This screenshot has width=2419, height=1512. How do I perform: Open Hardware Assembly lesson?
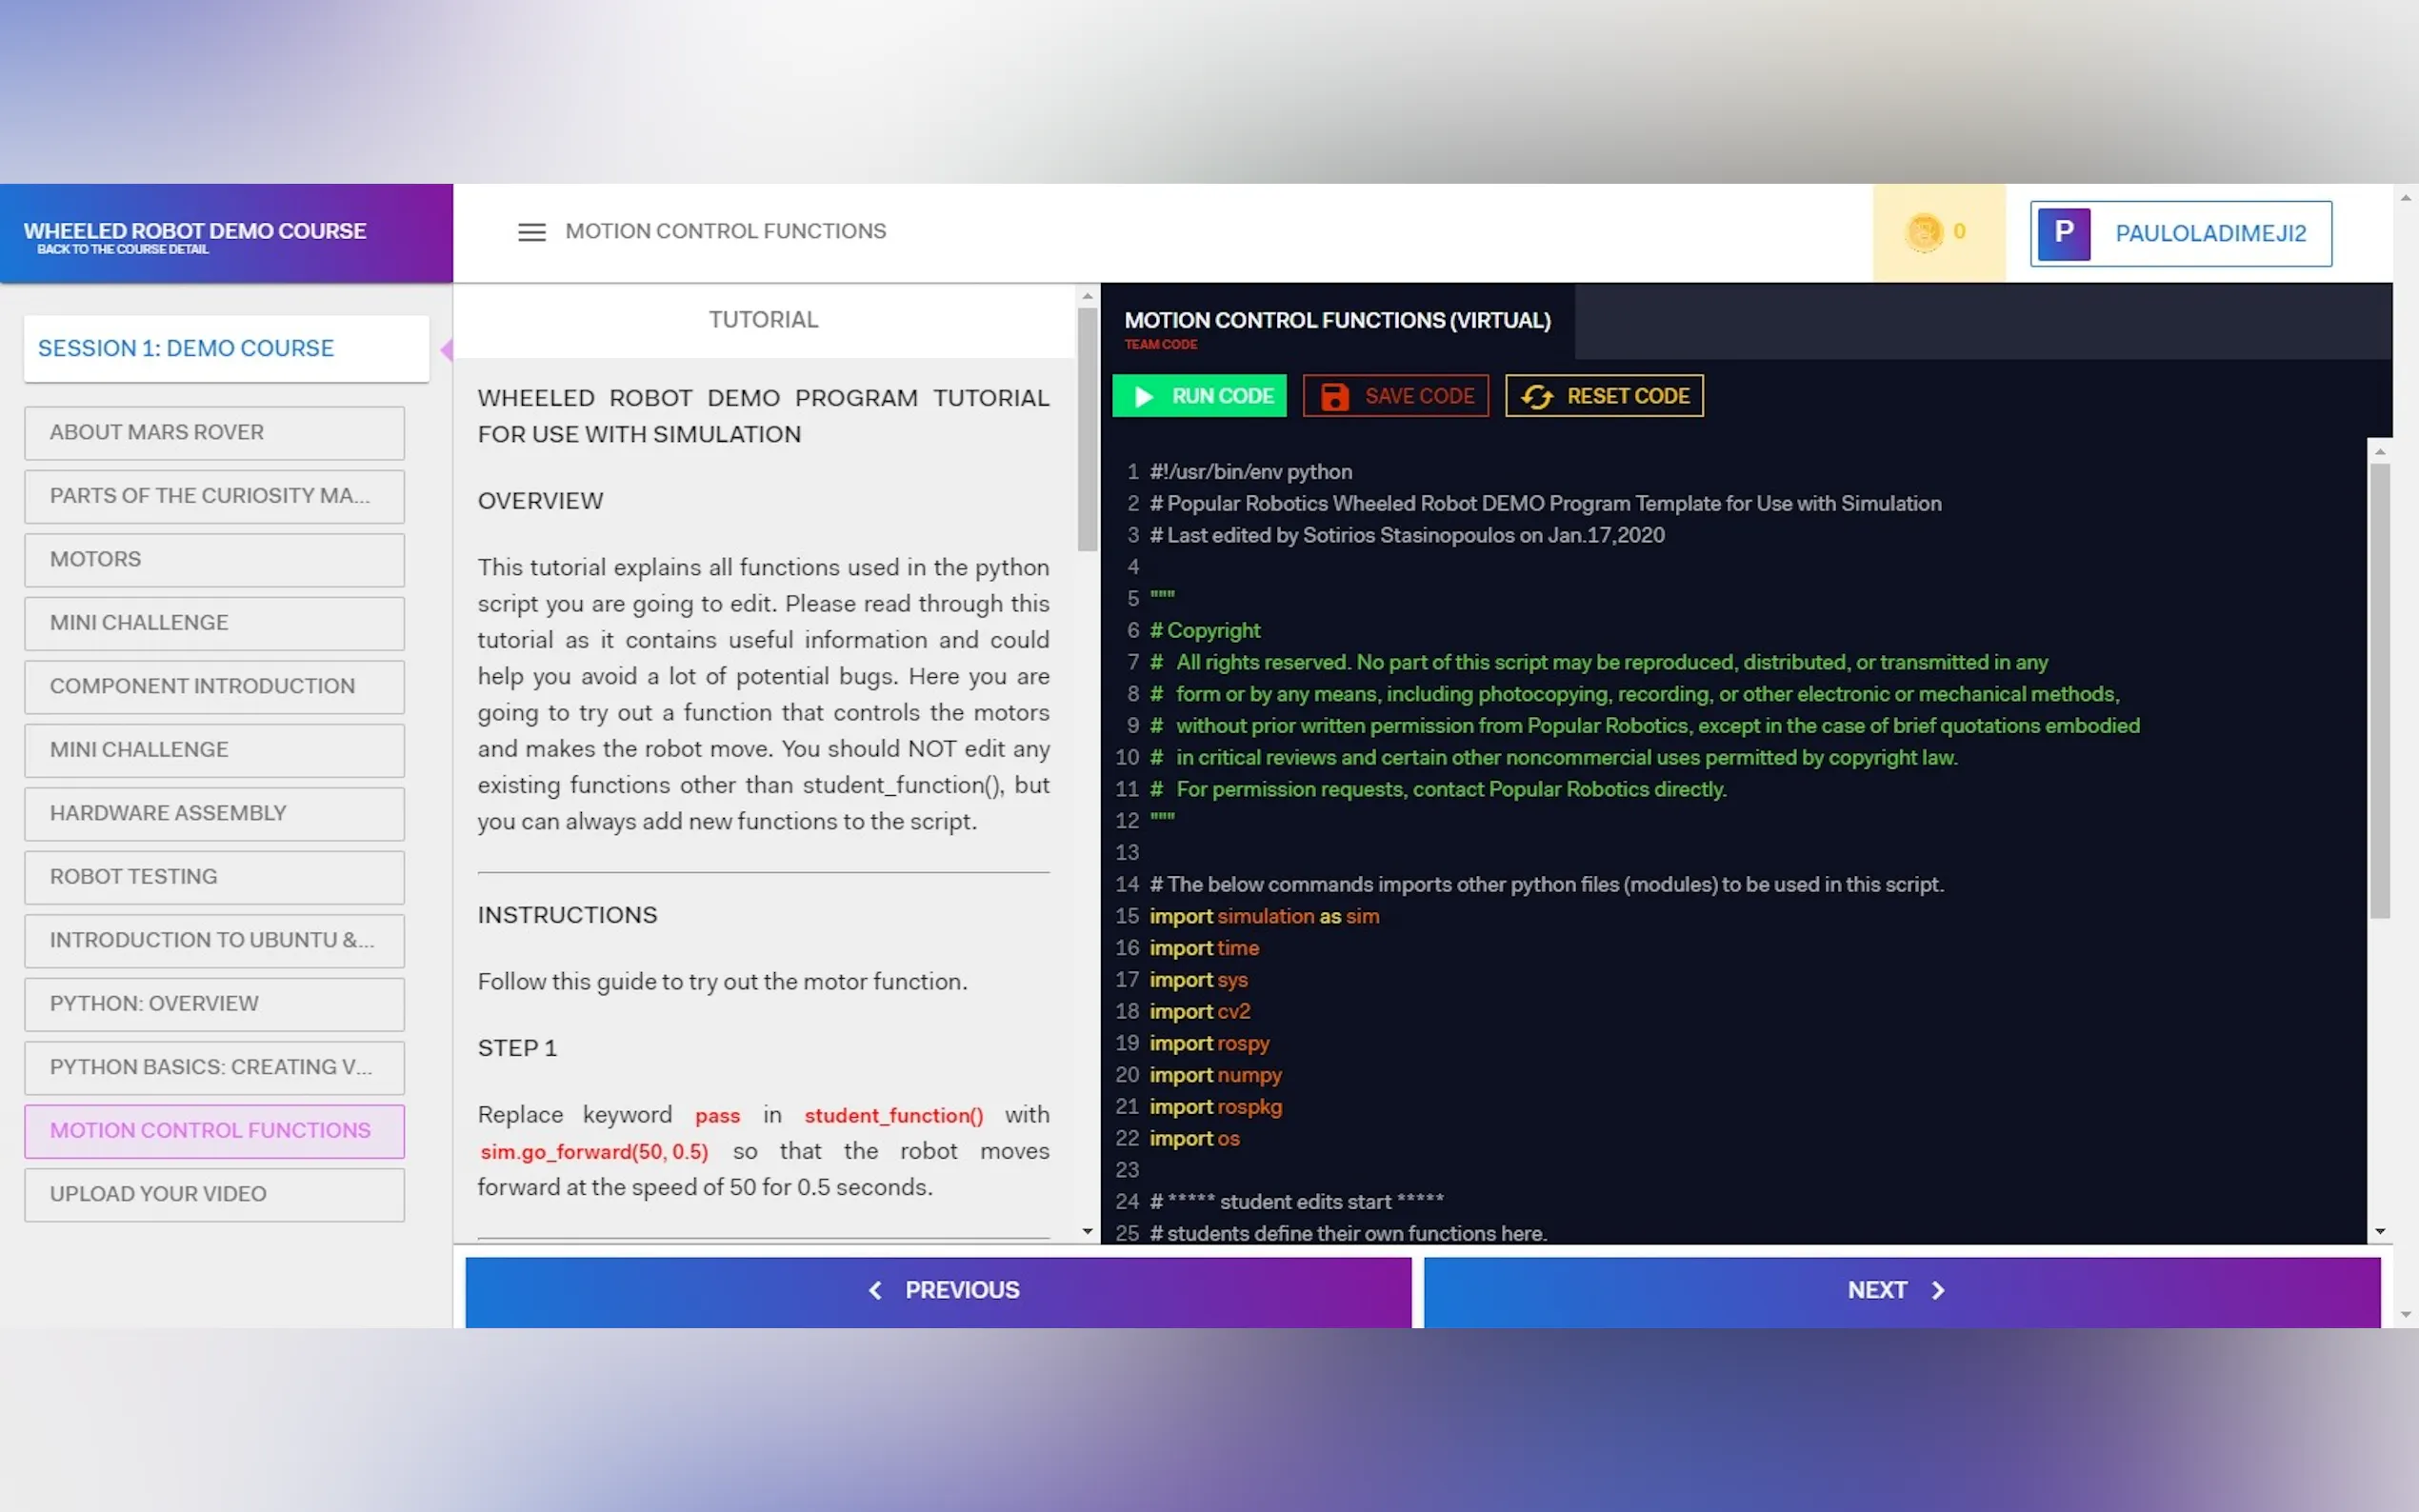pyautogui.click(x=214, y=813)
